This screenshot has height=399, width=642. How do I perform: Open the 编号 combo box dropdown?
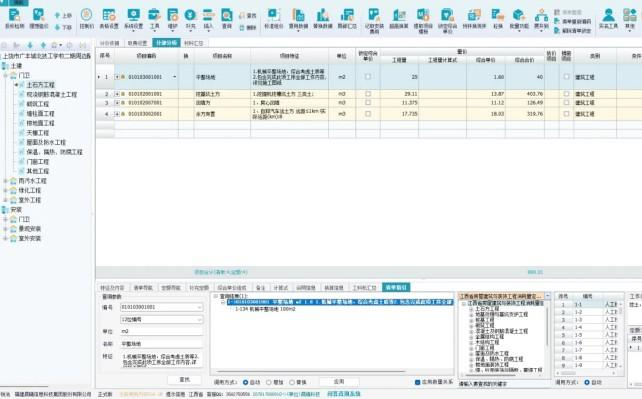coord(199,307)
